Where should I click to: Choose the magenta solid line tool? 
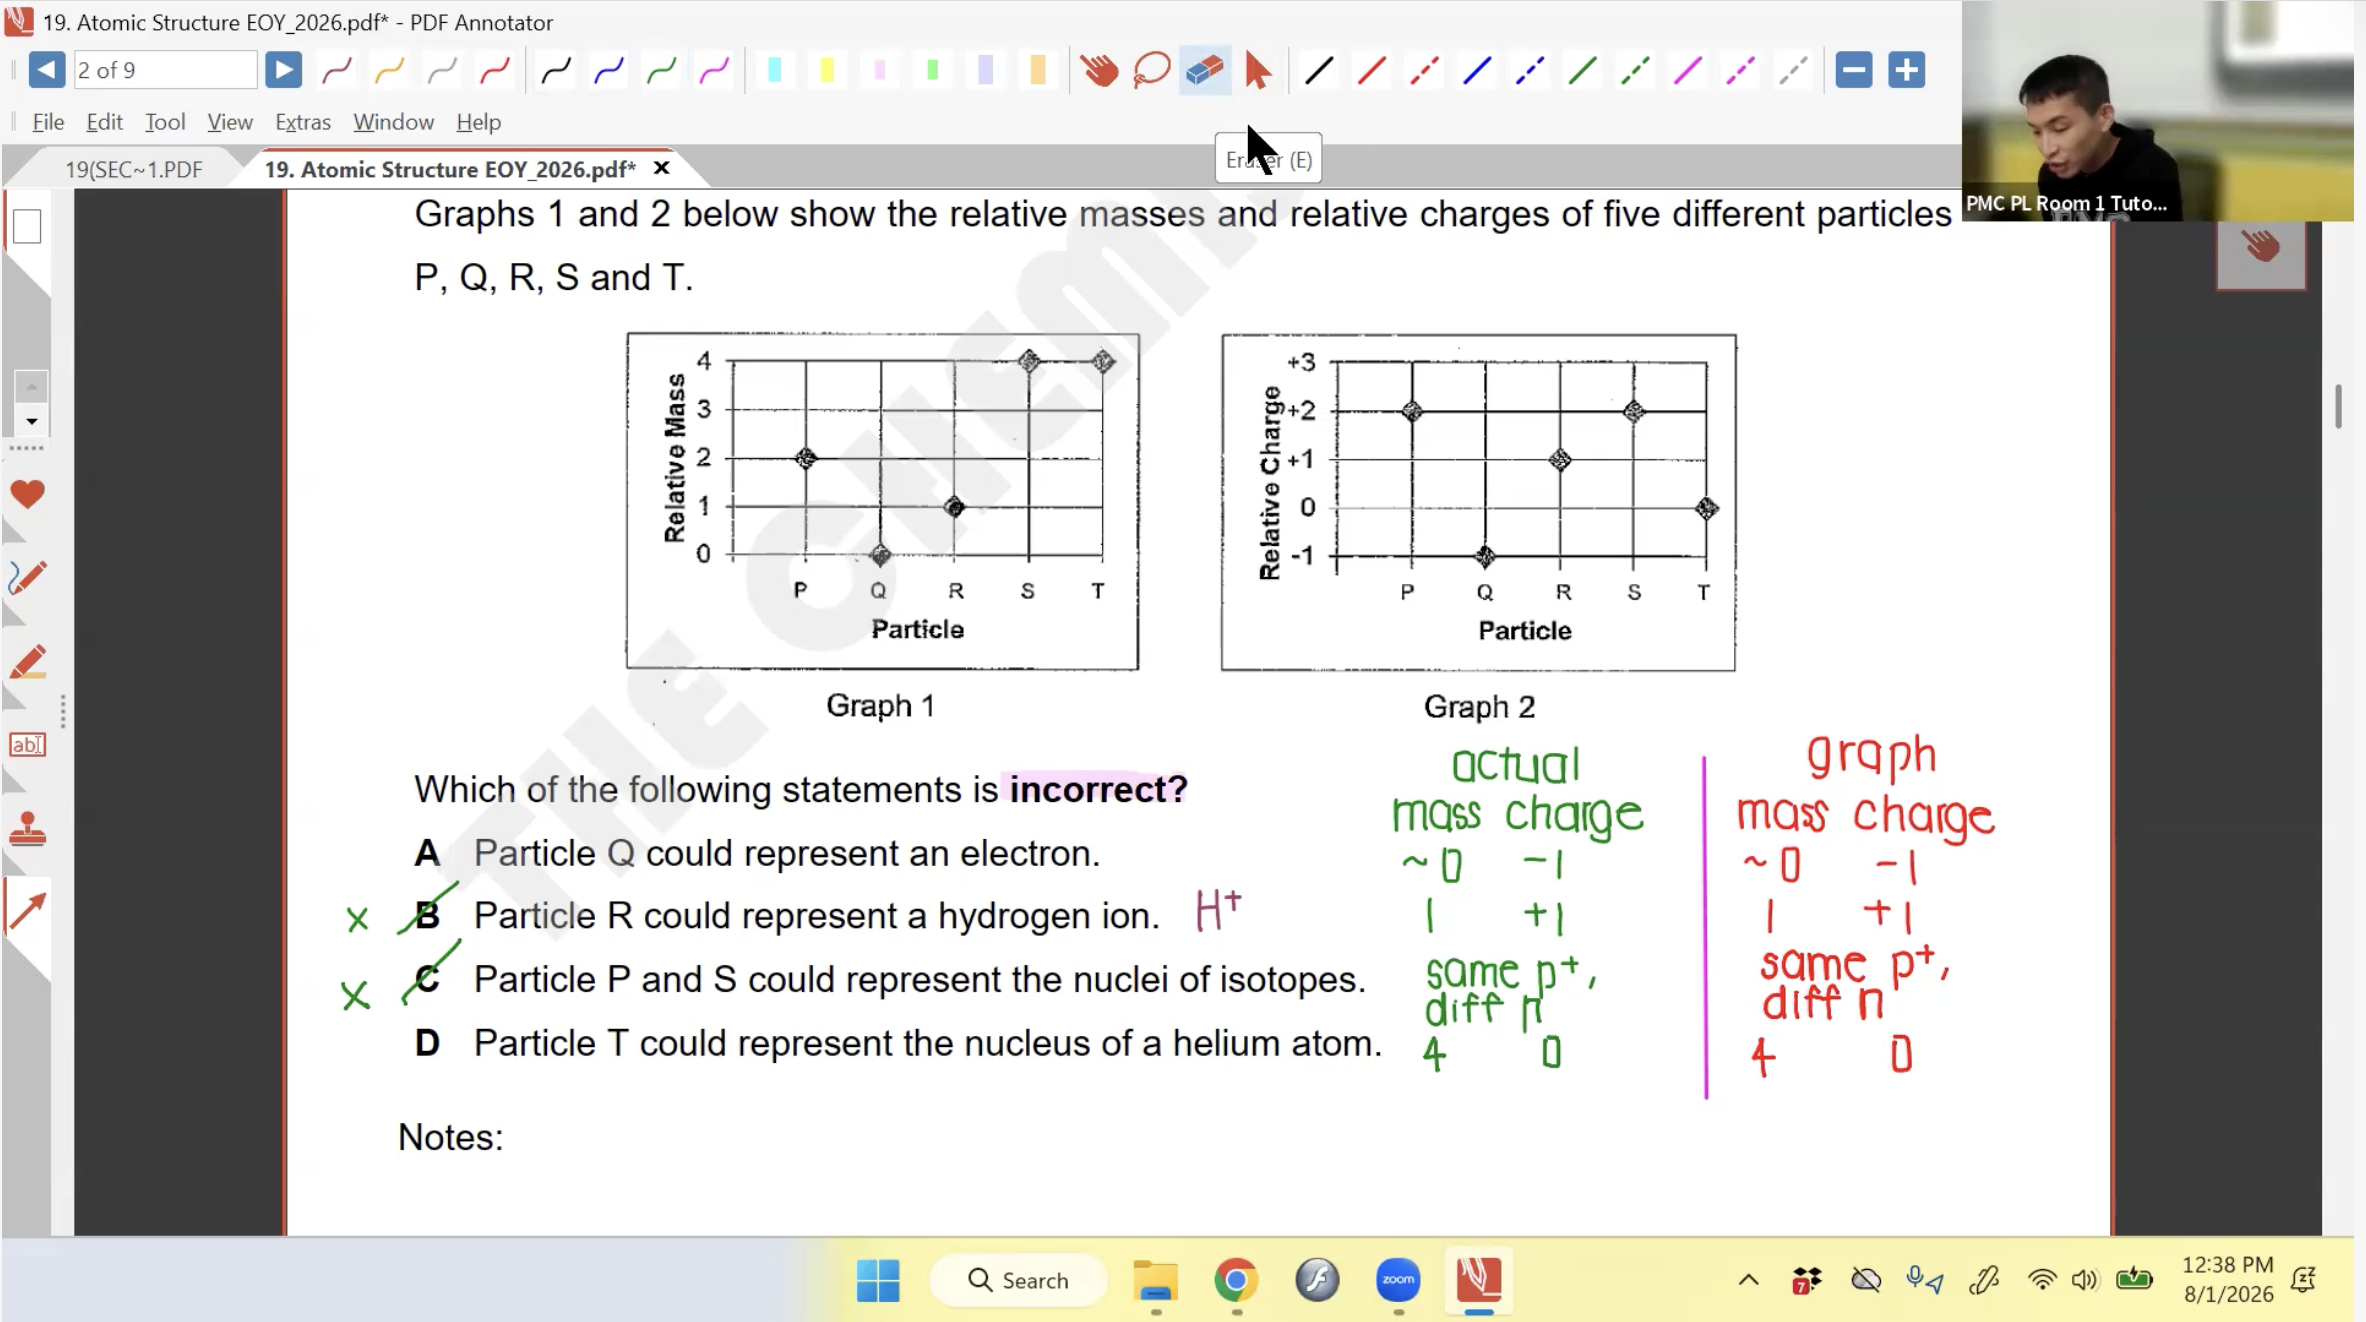pos(1688,70)
